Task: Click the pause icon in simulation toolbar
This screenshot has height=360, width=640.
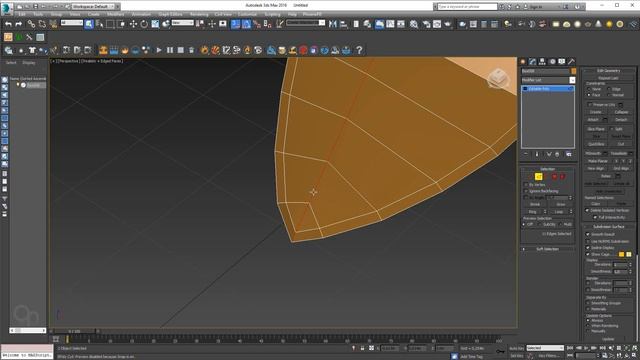Action: coord(170,50)
